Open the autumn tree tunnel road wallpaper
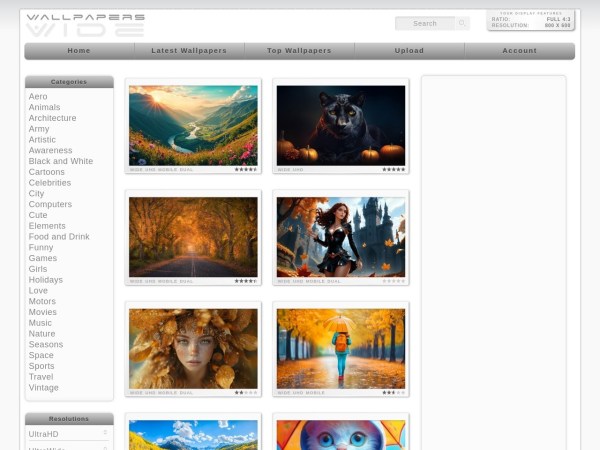The height and width of the screenshot is (450, 600). click(x=193, y=236)
